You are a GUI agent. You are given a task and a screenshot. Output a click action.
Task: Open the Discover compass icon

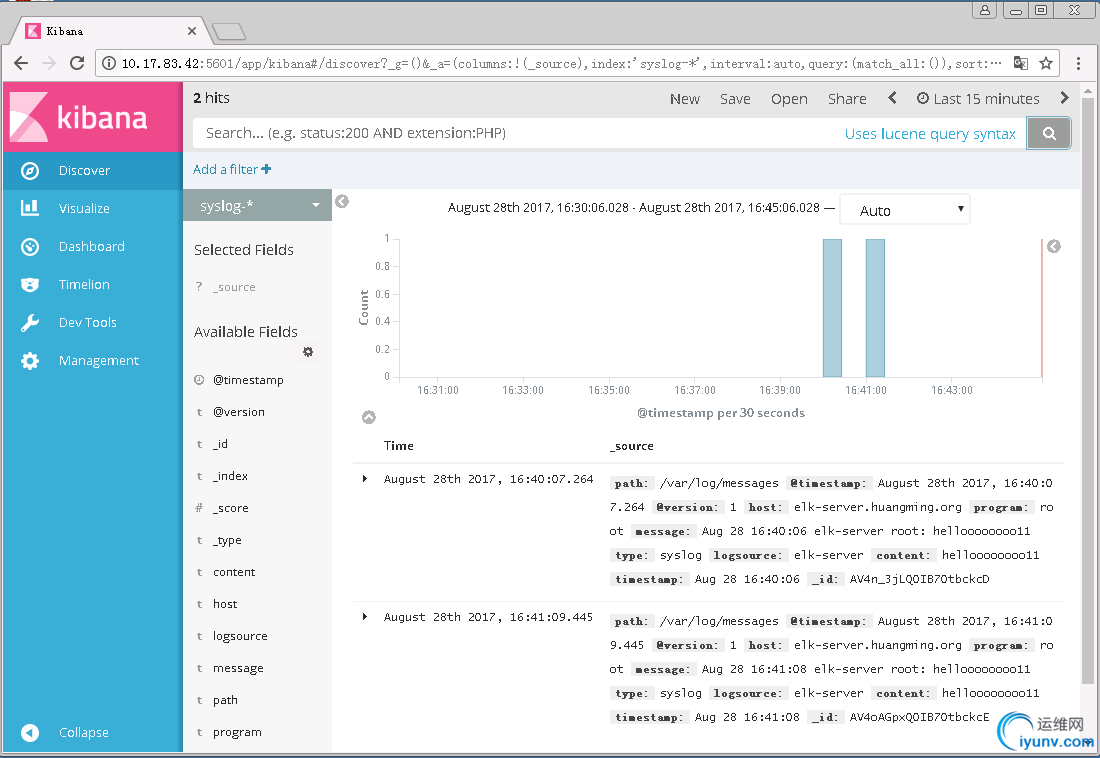coord(29,171)
